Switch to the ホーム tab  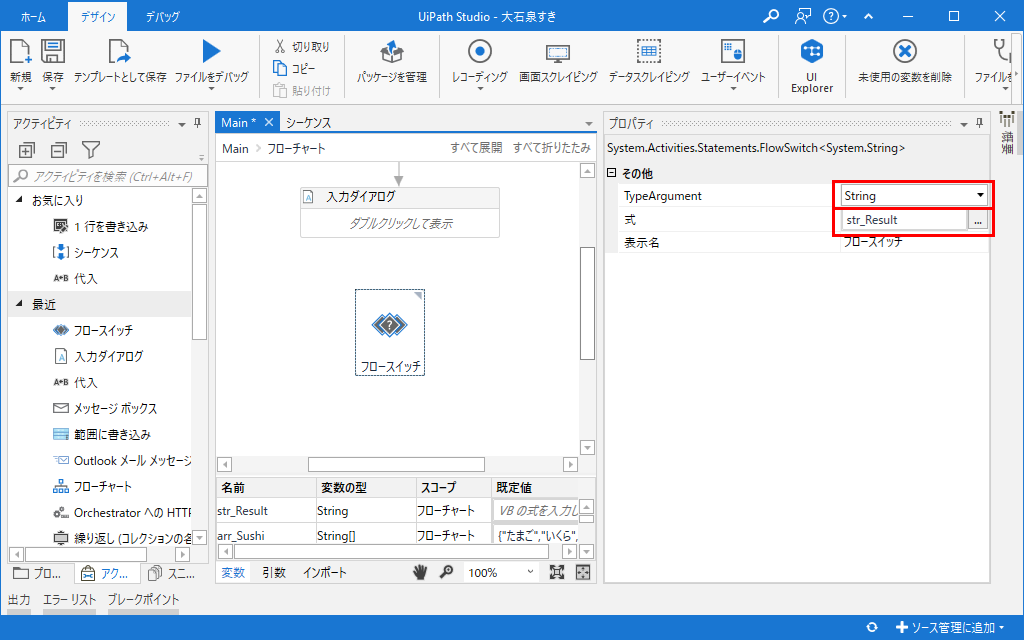[33, 17]
